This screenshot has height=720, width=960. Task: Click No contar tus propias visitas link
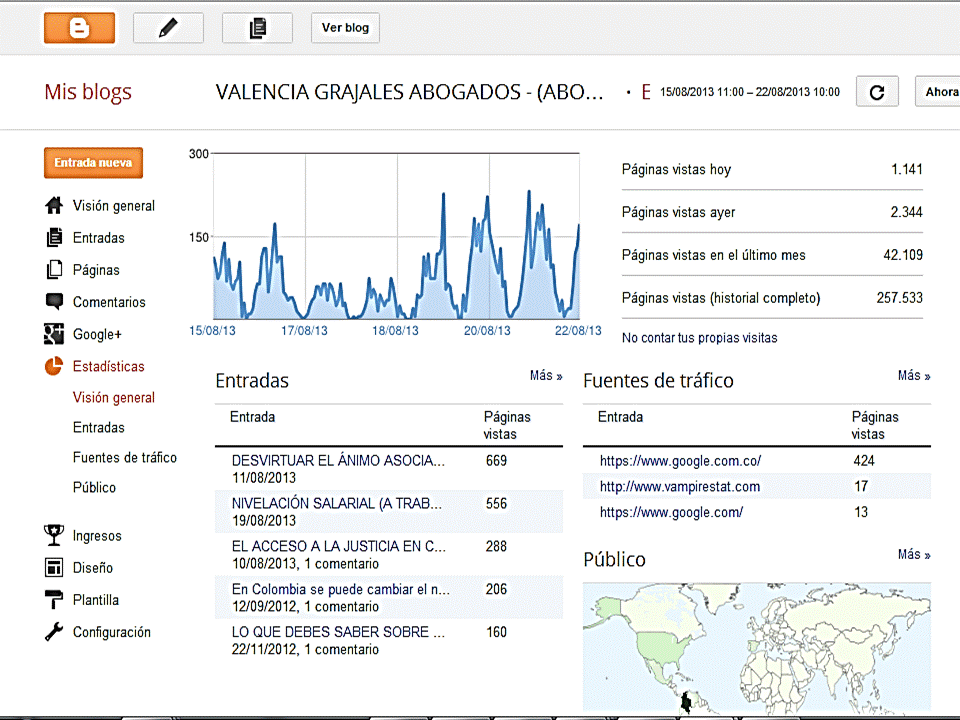click(x=699, y=338)
